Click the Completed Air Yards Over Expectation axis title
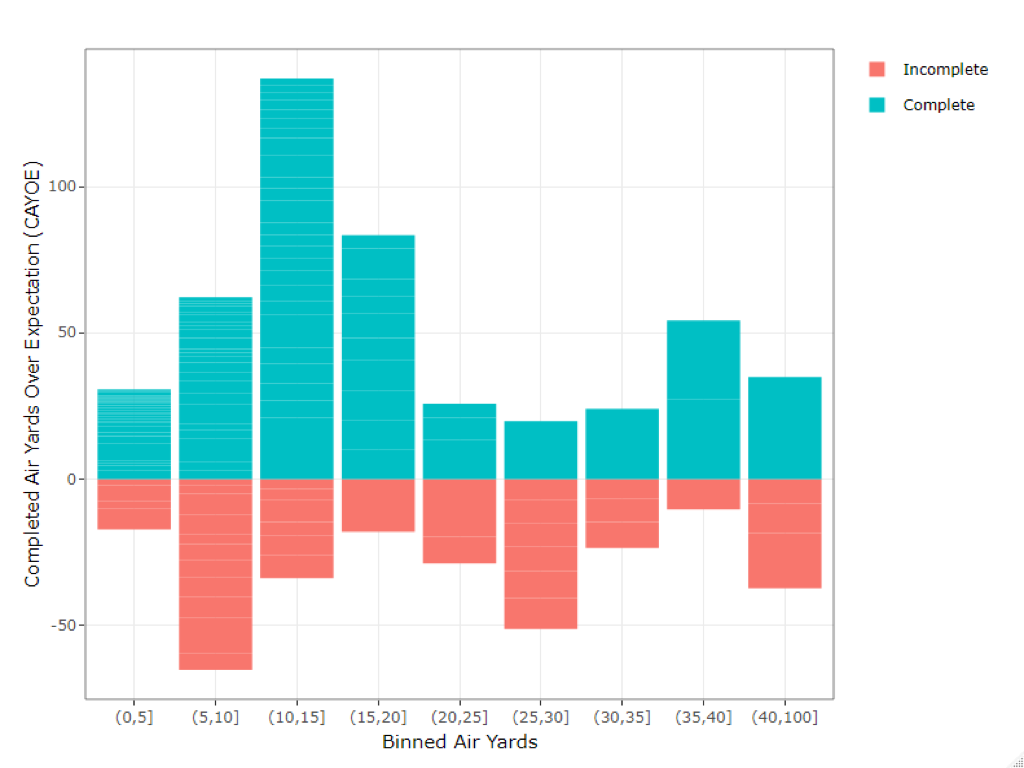The height and width of the screenshot is (768, 1024). 33,372
